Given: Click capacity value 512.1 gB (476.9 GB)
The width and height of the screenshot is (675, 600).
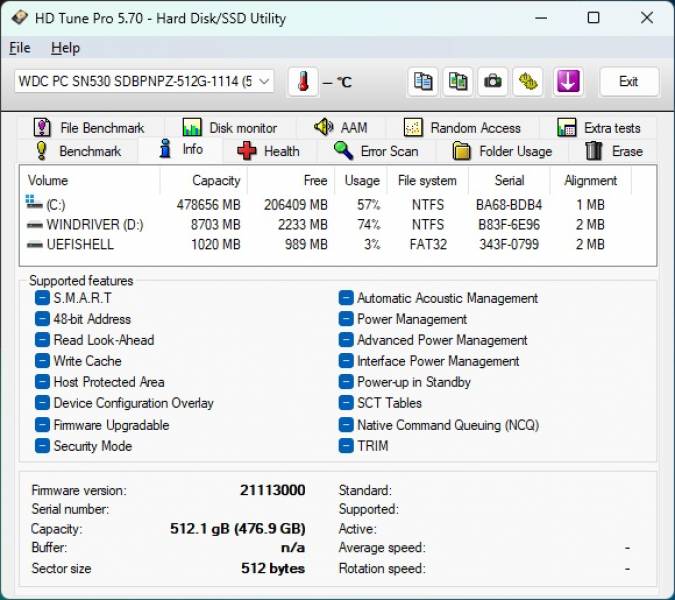Looking at the screenshot, I should point(238,528).
